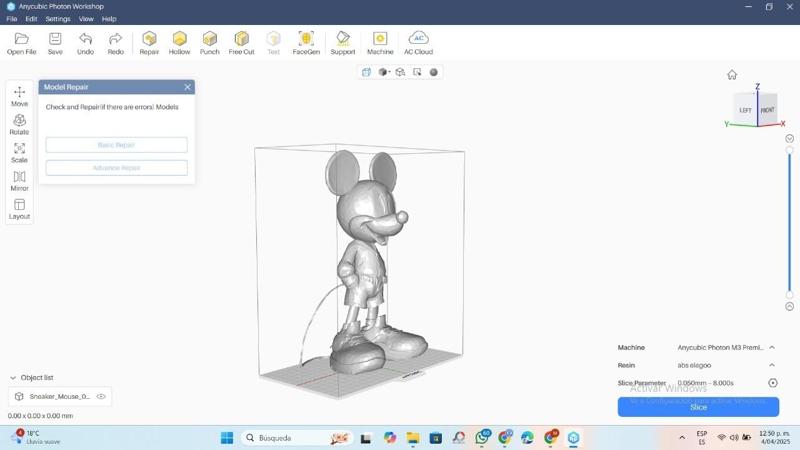The image size is (800, 450).
Task: Click the Save toolbar icon
Action: coord(55,43)
